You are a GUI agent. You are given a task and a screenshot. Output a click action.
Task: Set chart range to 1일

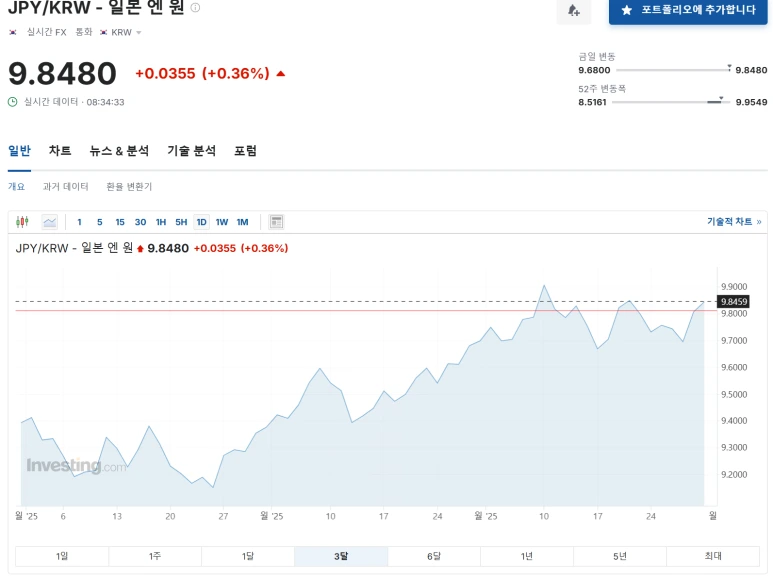[x=62, y=556]
